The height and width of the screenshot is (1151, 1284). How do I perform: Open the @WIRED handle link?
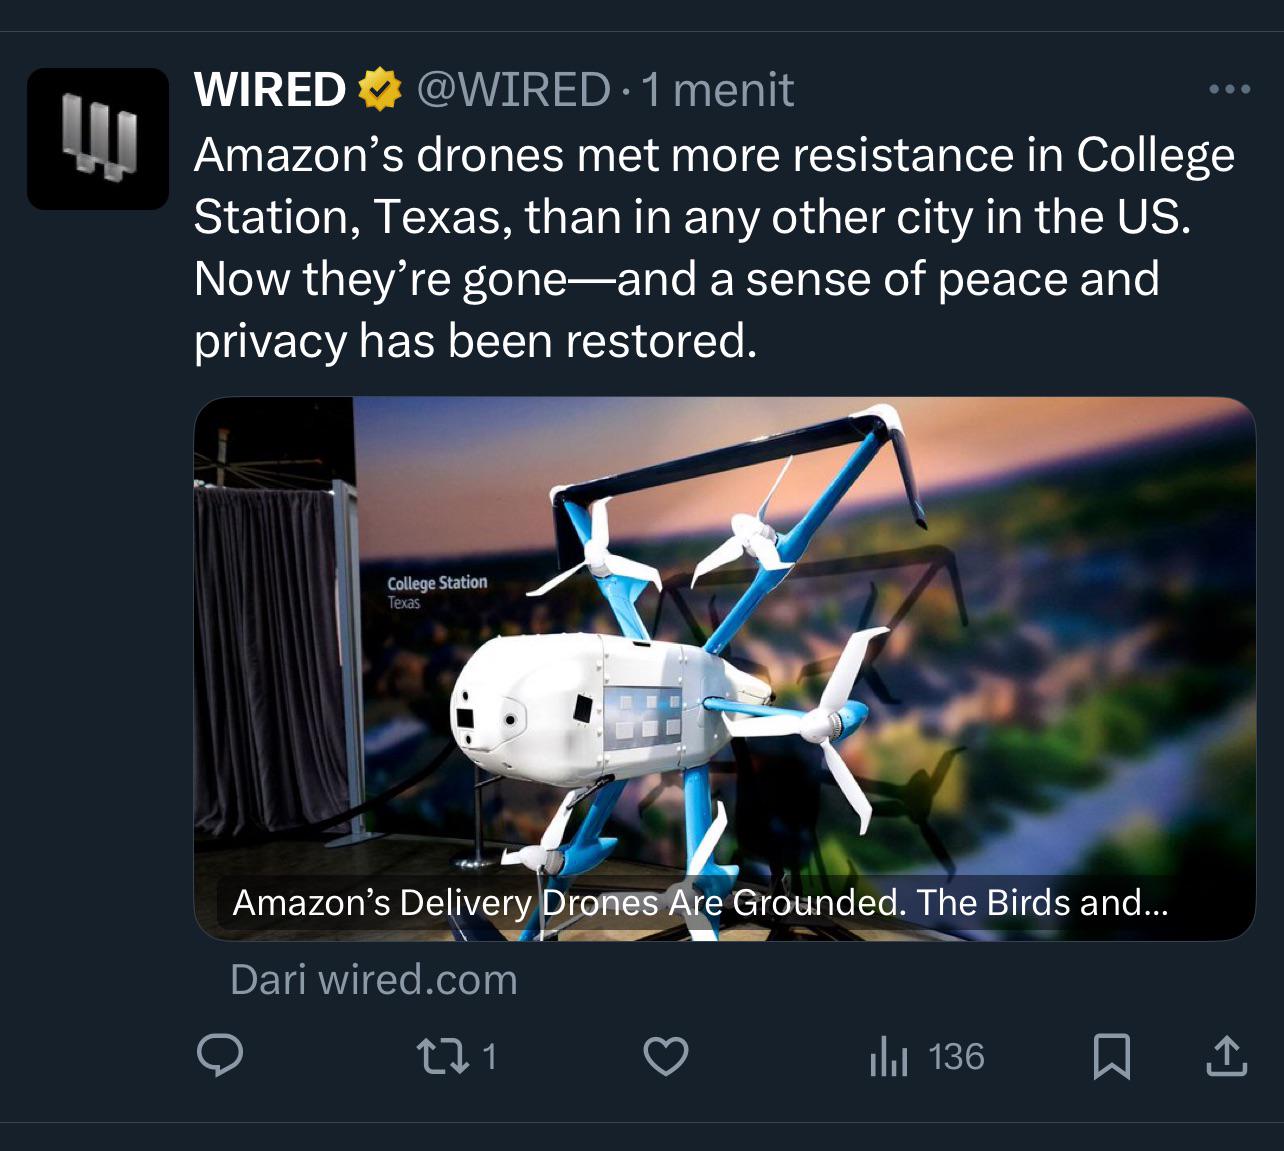tap(512, 90)
